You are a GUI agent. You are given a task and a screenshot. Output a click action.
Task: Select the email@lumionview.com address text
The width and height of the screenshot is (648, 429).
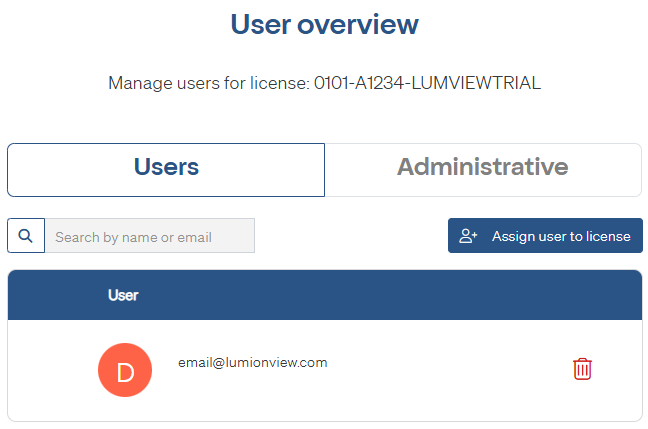click(252, 362)
